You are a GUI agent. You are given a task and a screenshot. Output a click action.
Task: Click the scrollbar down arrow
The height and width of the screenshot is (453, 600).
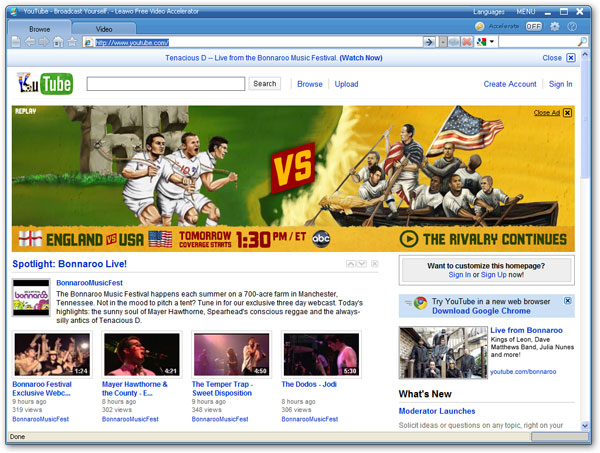click(585, 425)
